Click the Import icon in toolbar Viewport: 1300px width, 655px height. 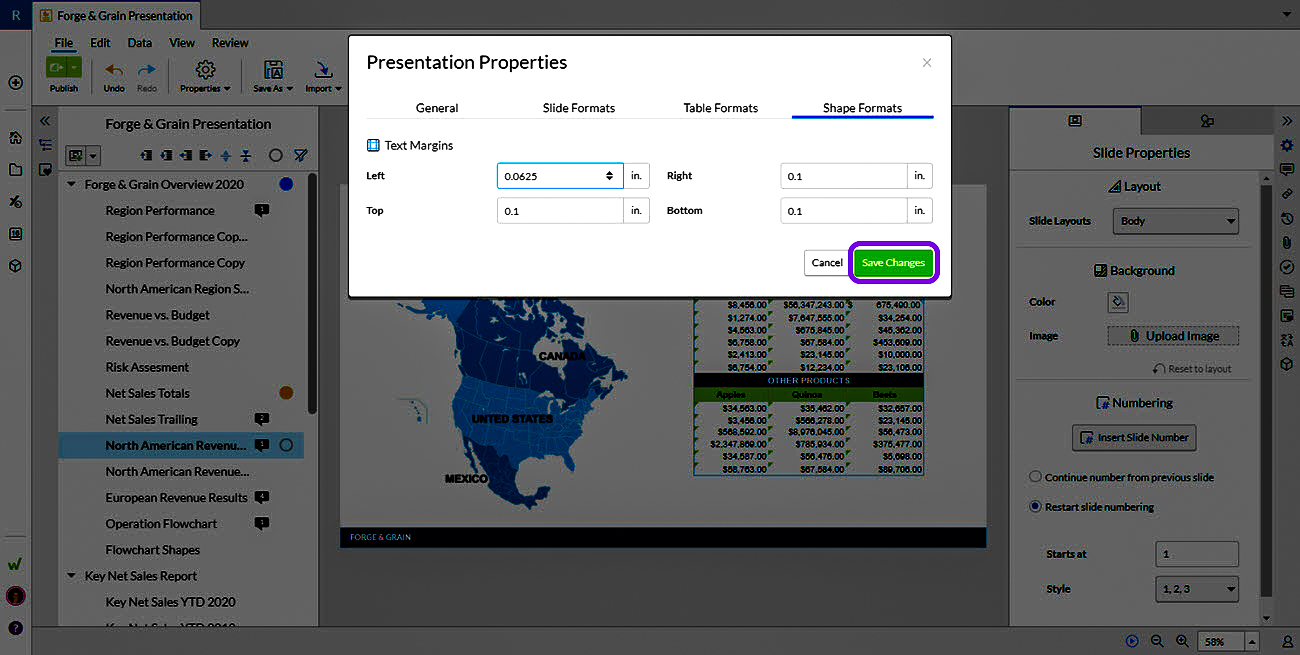click(323, 70)
